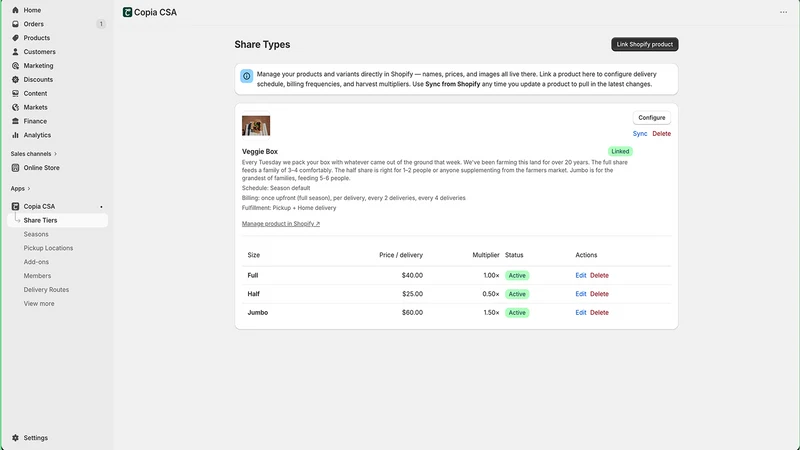Click the Marketing target icon

(15, 65)
